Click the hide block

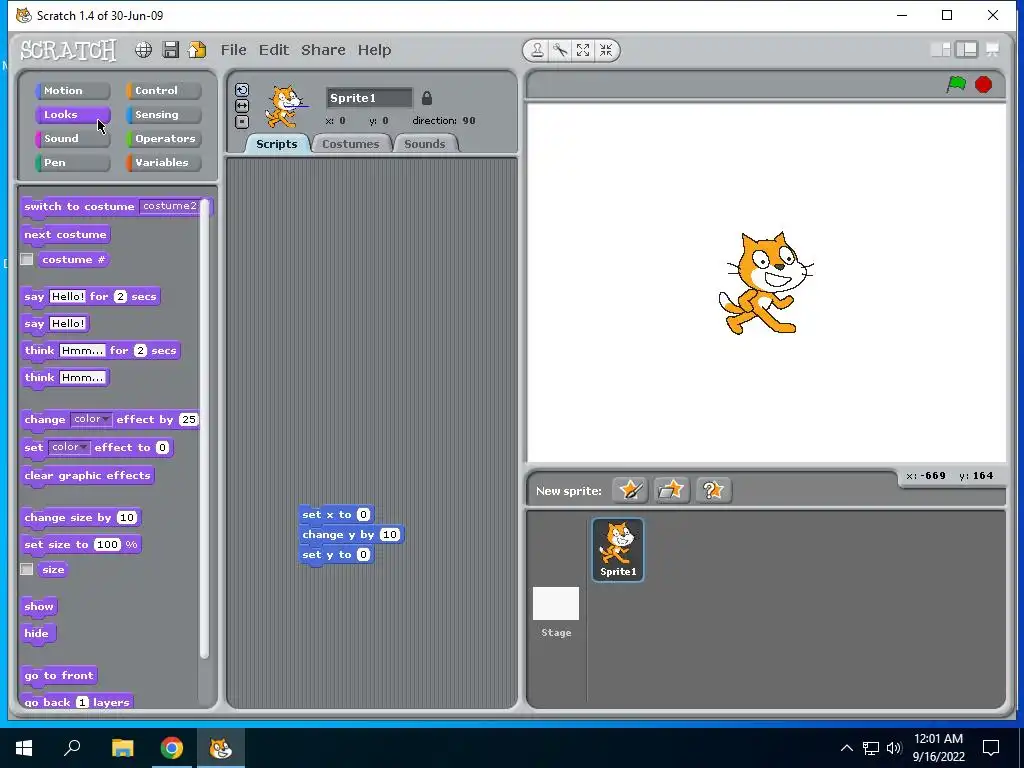(x=37, y=633)
